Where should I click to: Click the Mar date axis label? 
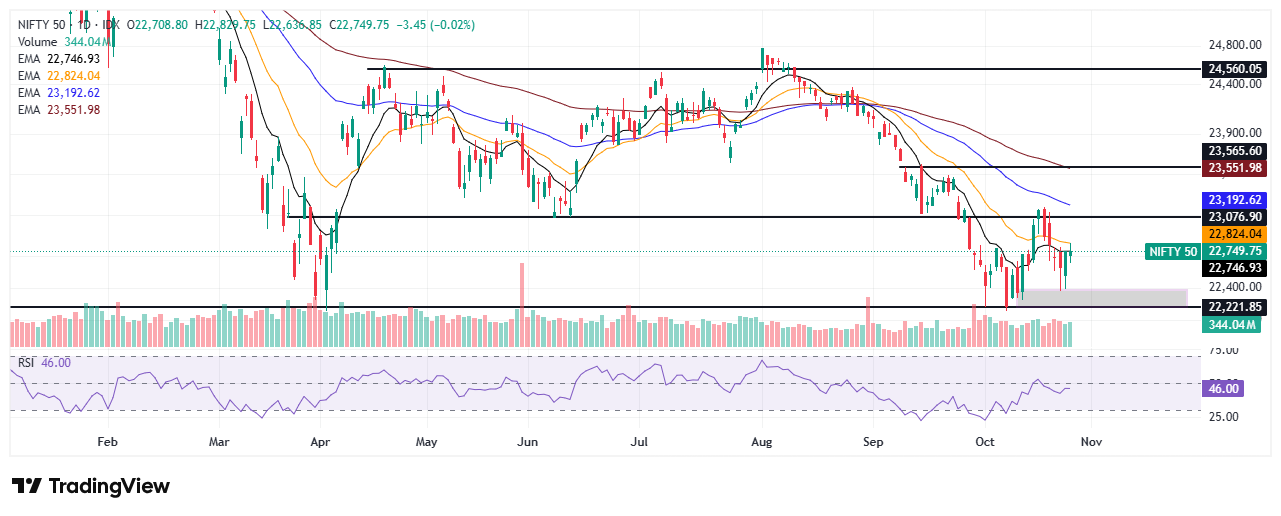219,440
